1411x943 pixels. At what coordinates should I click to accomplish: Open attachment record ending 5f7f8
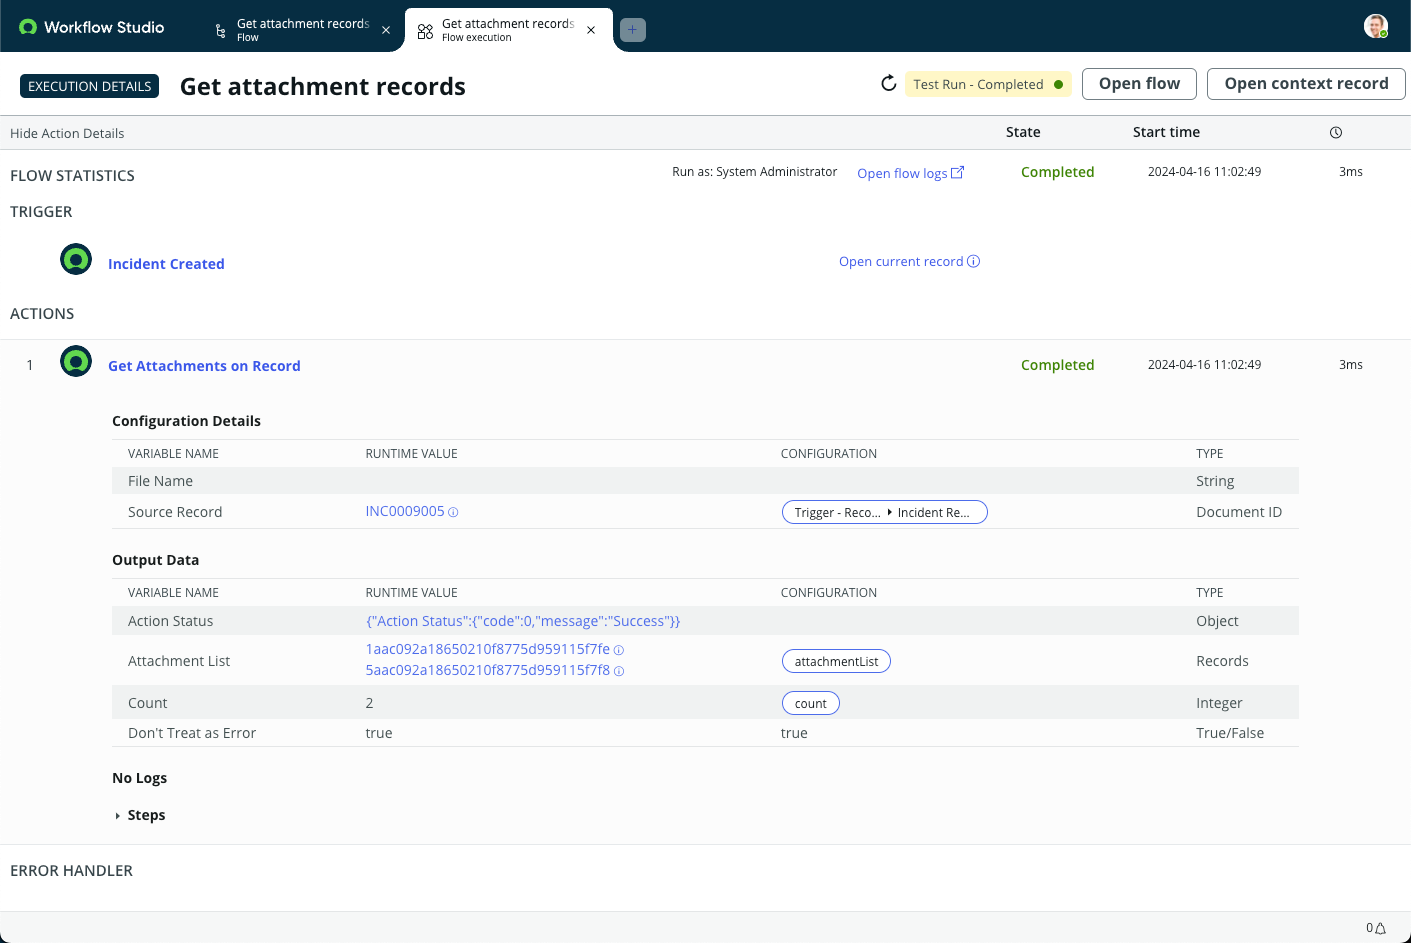click(488, 670)
